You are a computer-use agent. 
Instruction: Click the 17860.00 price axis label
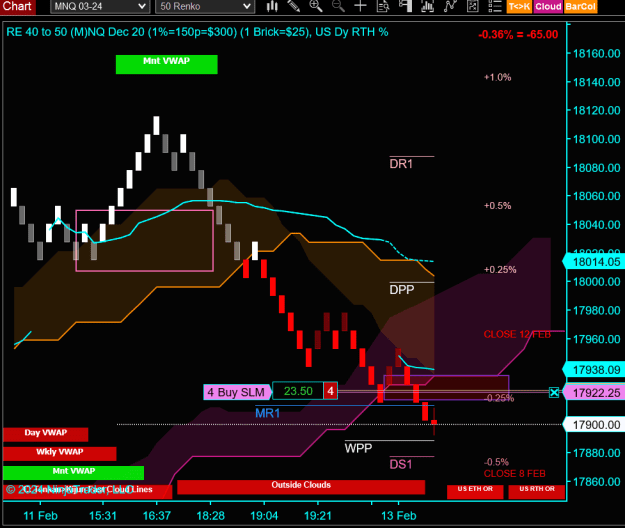point(596,482)
